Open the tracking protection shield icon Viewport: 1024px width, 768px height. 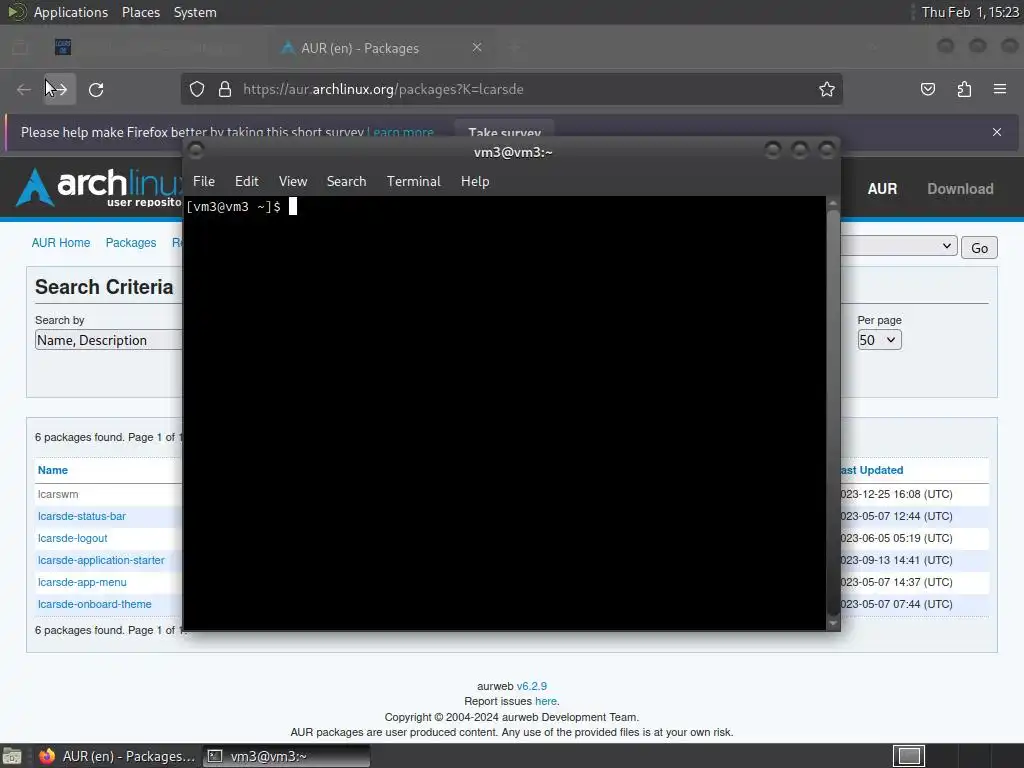(x=197, y=89)
